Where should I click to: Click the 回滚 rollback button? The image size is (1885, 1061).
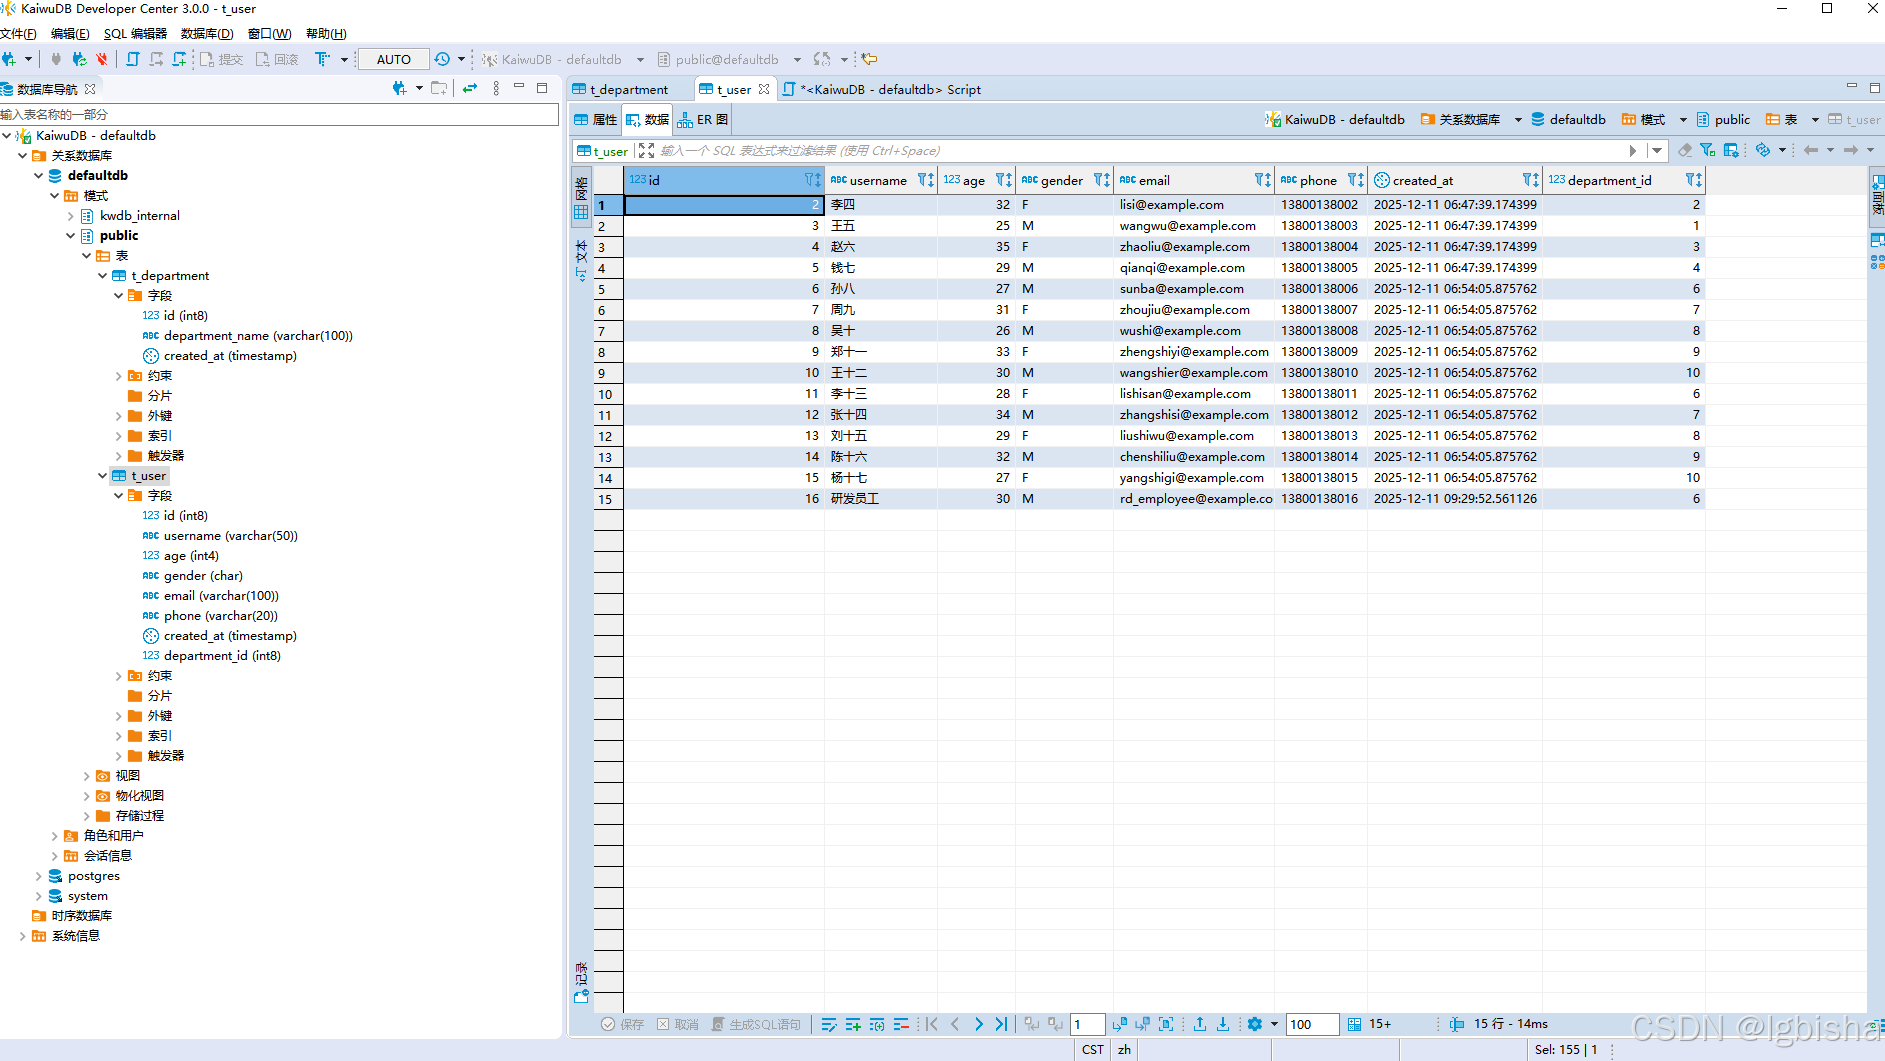(x=277, y=59)
